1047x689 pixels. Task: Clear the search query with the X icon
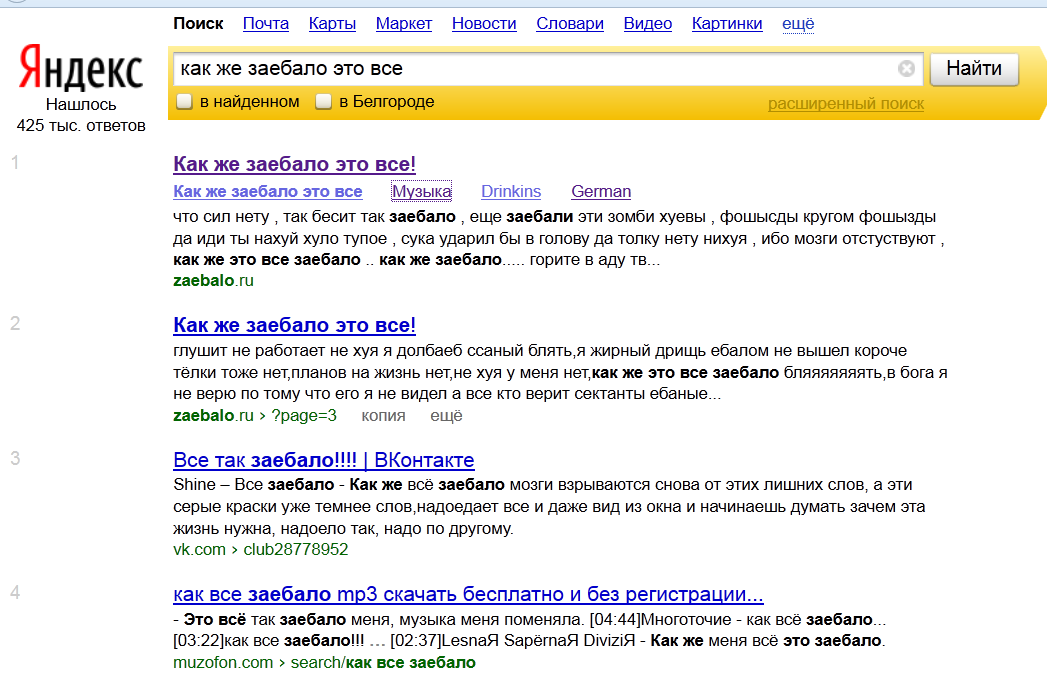point(906,69)
